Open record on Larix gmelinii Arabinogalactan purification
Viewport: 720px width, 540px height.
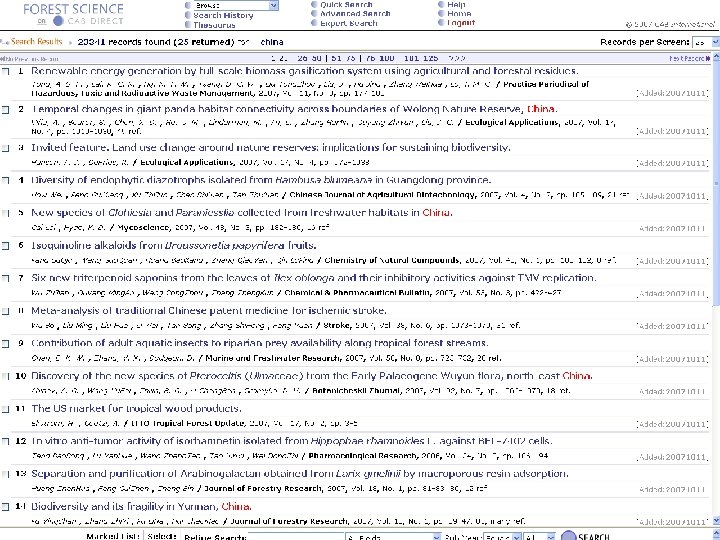pos(299,474)
